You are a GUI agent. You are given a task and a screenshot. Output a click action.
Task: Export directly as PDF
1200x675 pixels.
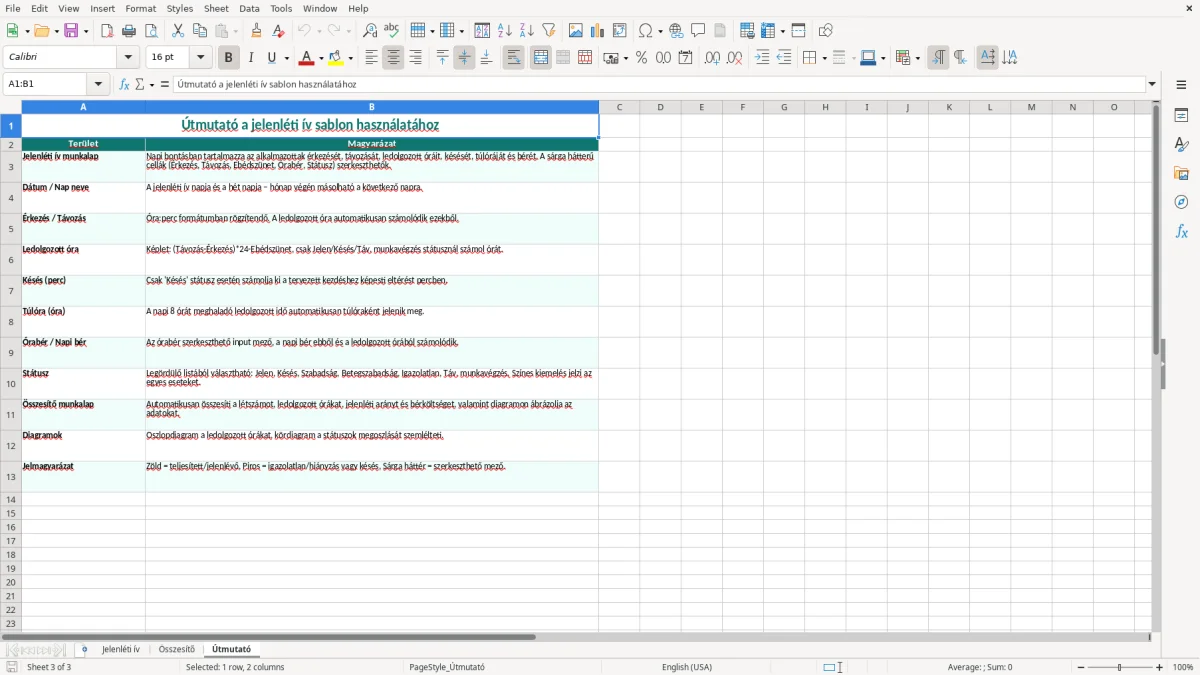(x=107, y=31)
